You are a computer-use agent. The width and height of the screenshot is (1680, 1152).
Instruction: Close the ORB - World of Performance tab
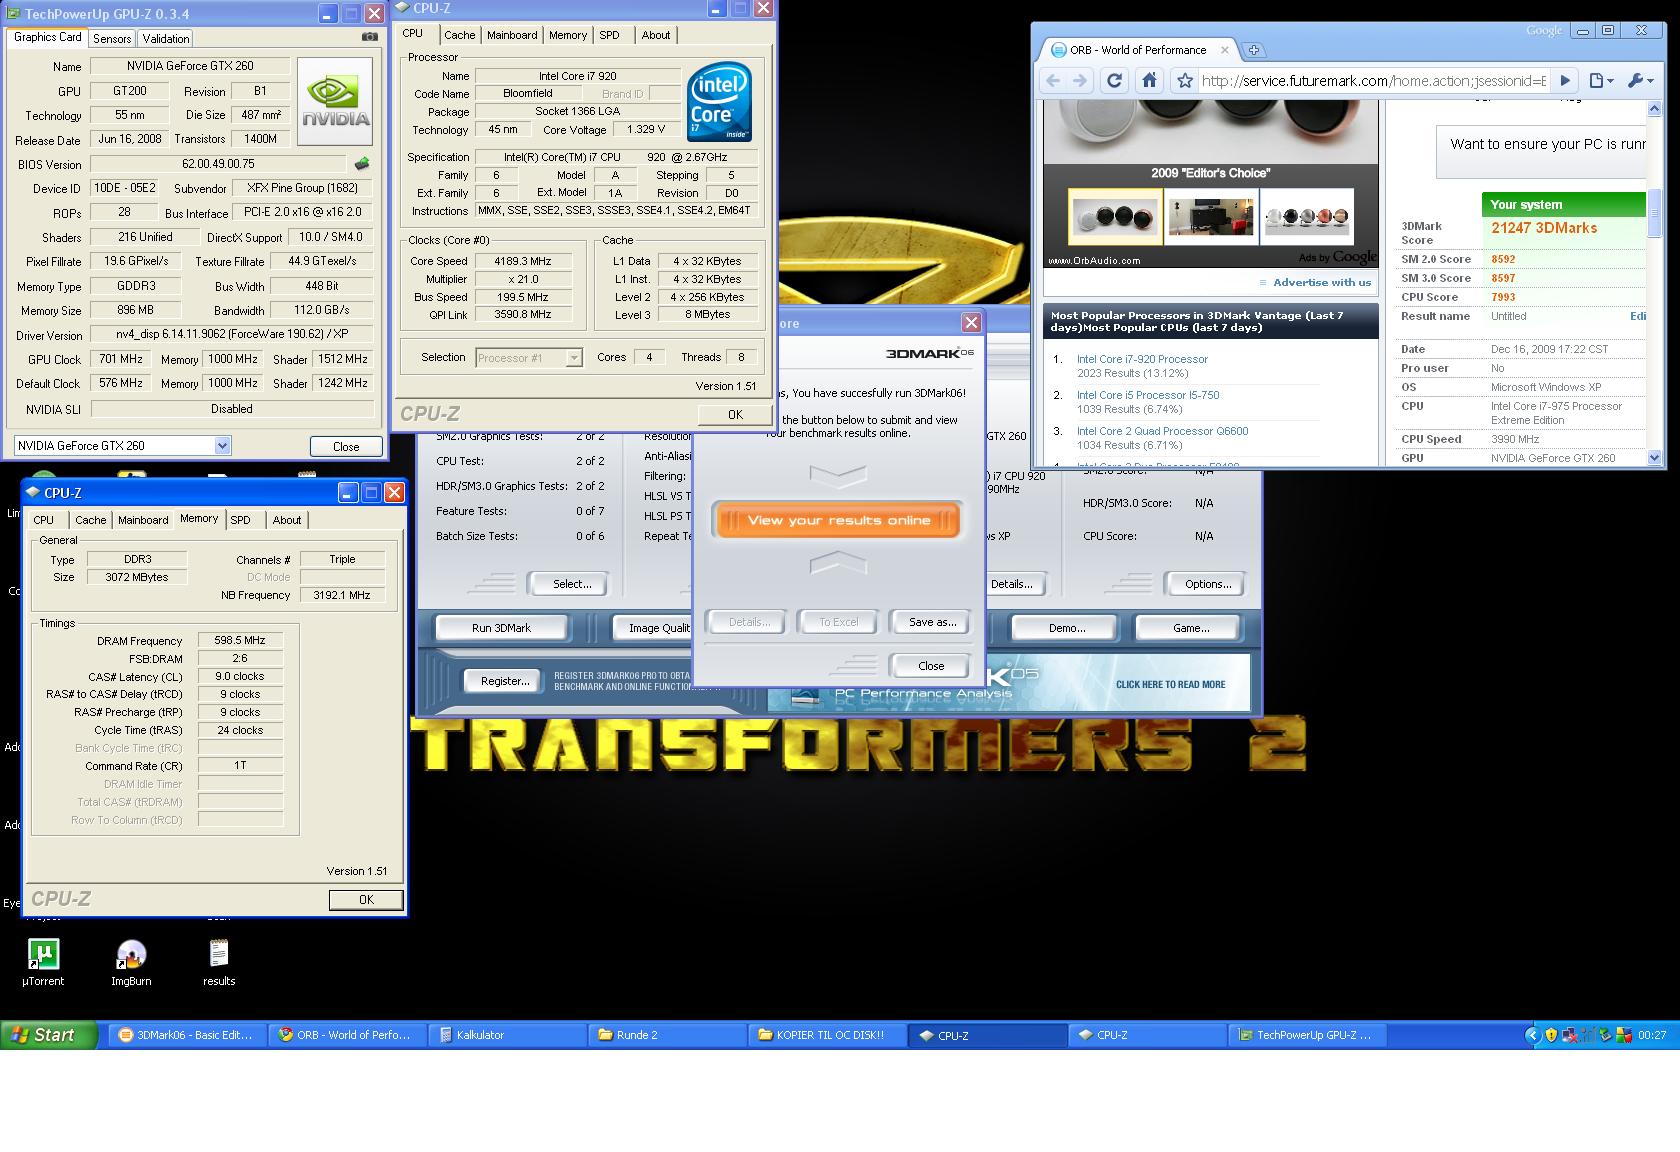(1225, 50)
